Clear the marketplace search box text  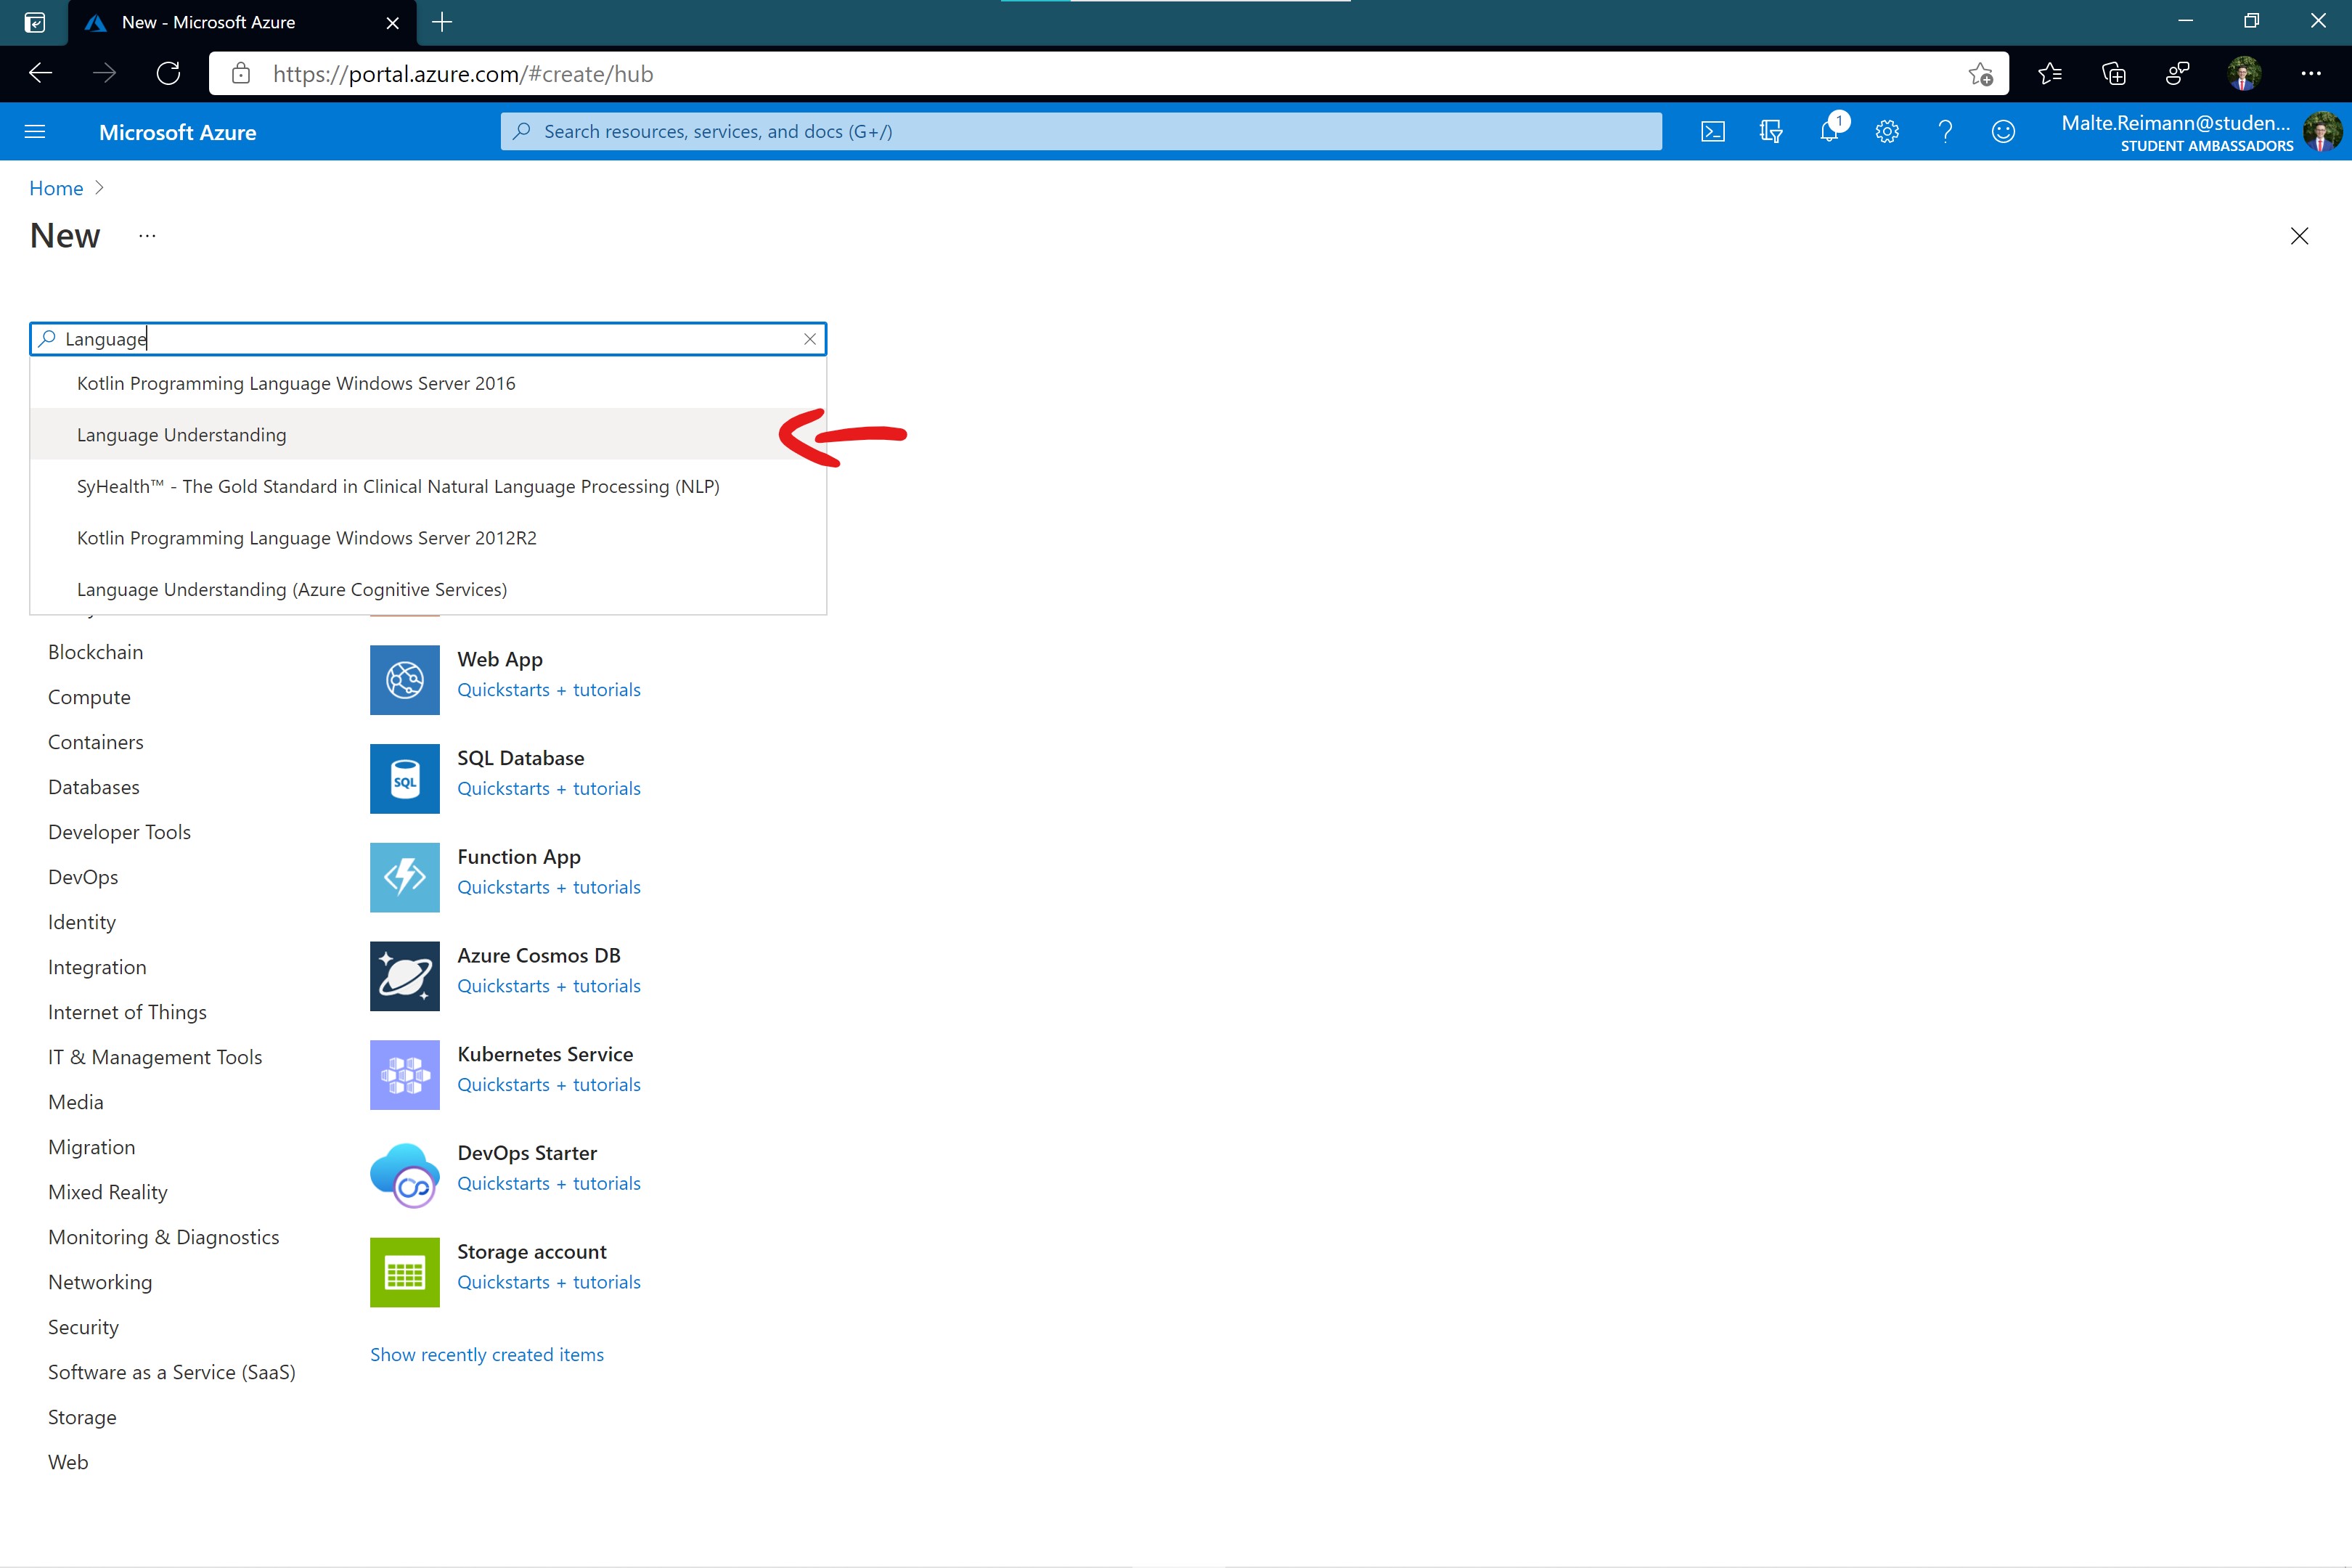click(810, 339)
